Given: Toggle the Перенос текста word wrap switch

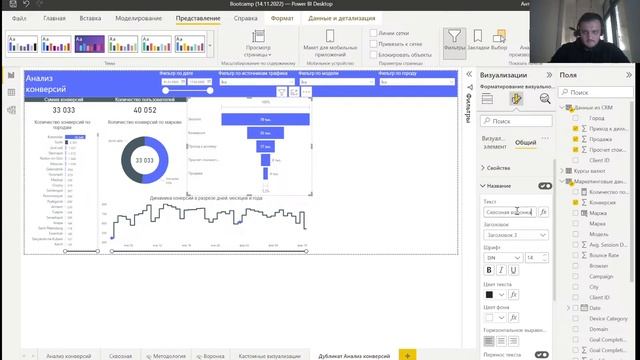Looking at the screenshot, I should tap(542, 355).
